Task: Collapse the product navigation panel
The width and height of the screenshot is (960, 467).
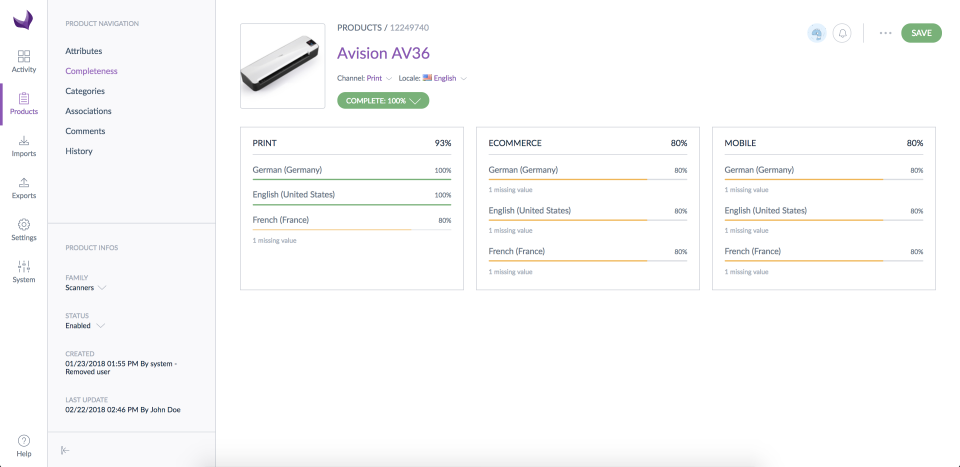Action: (65, 450)
